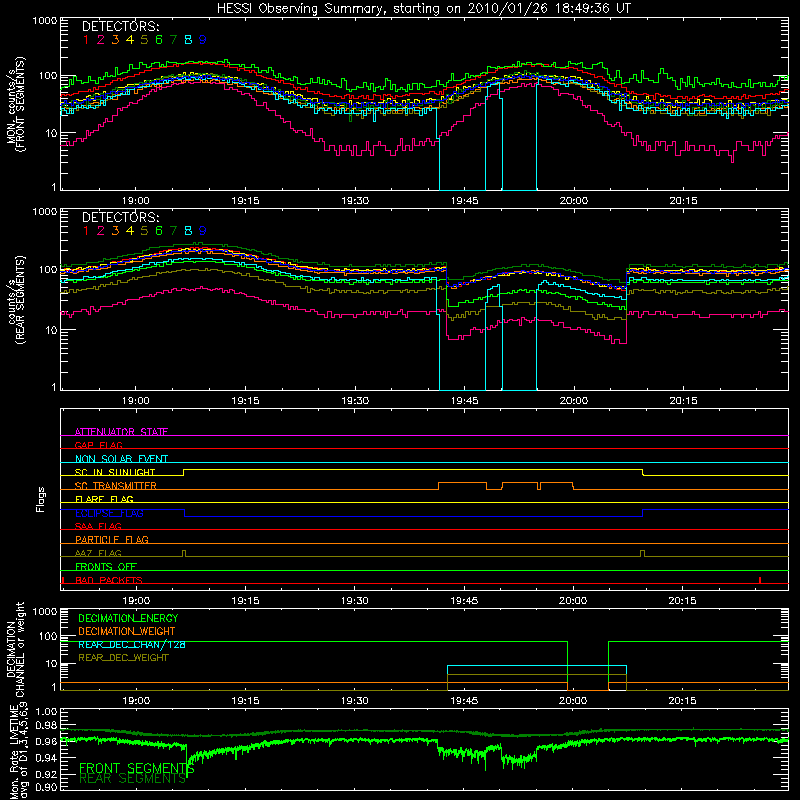Select detector 8 in rear segments legend
This screenshot has width=800, height=800.
pyautogui.click(x=188, y=231)
